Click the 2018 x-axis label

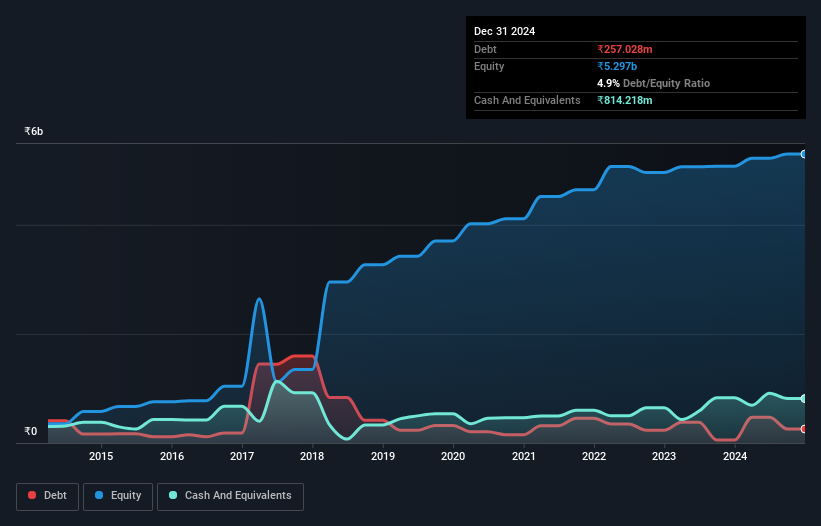(312, 456)
